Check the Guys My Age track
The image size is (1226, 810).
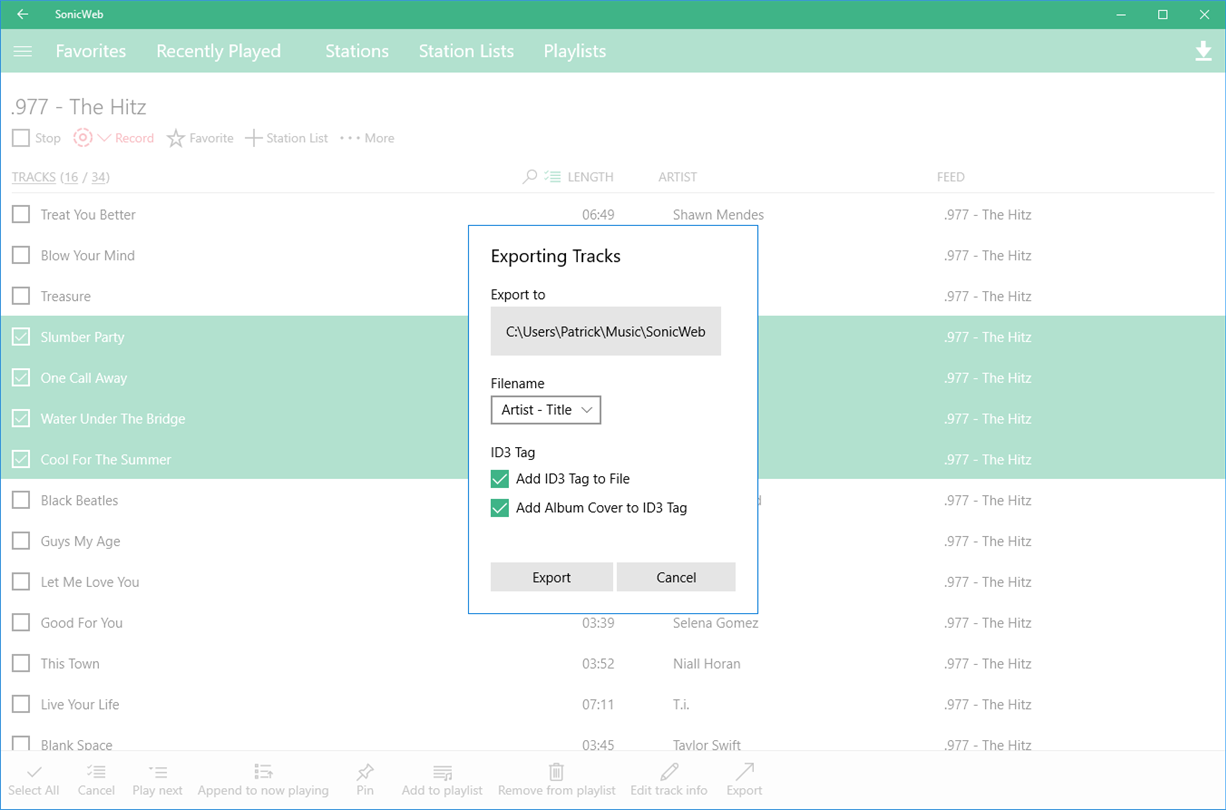coord(21,541)
